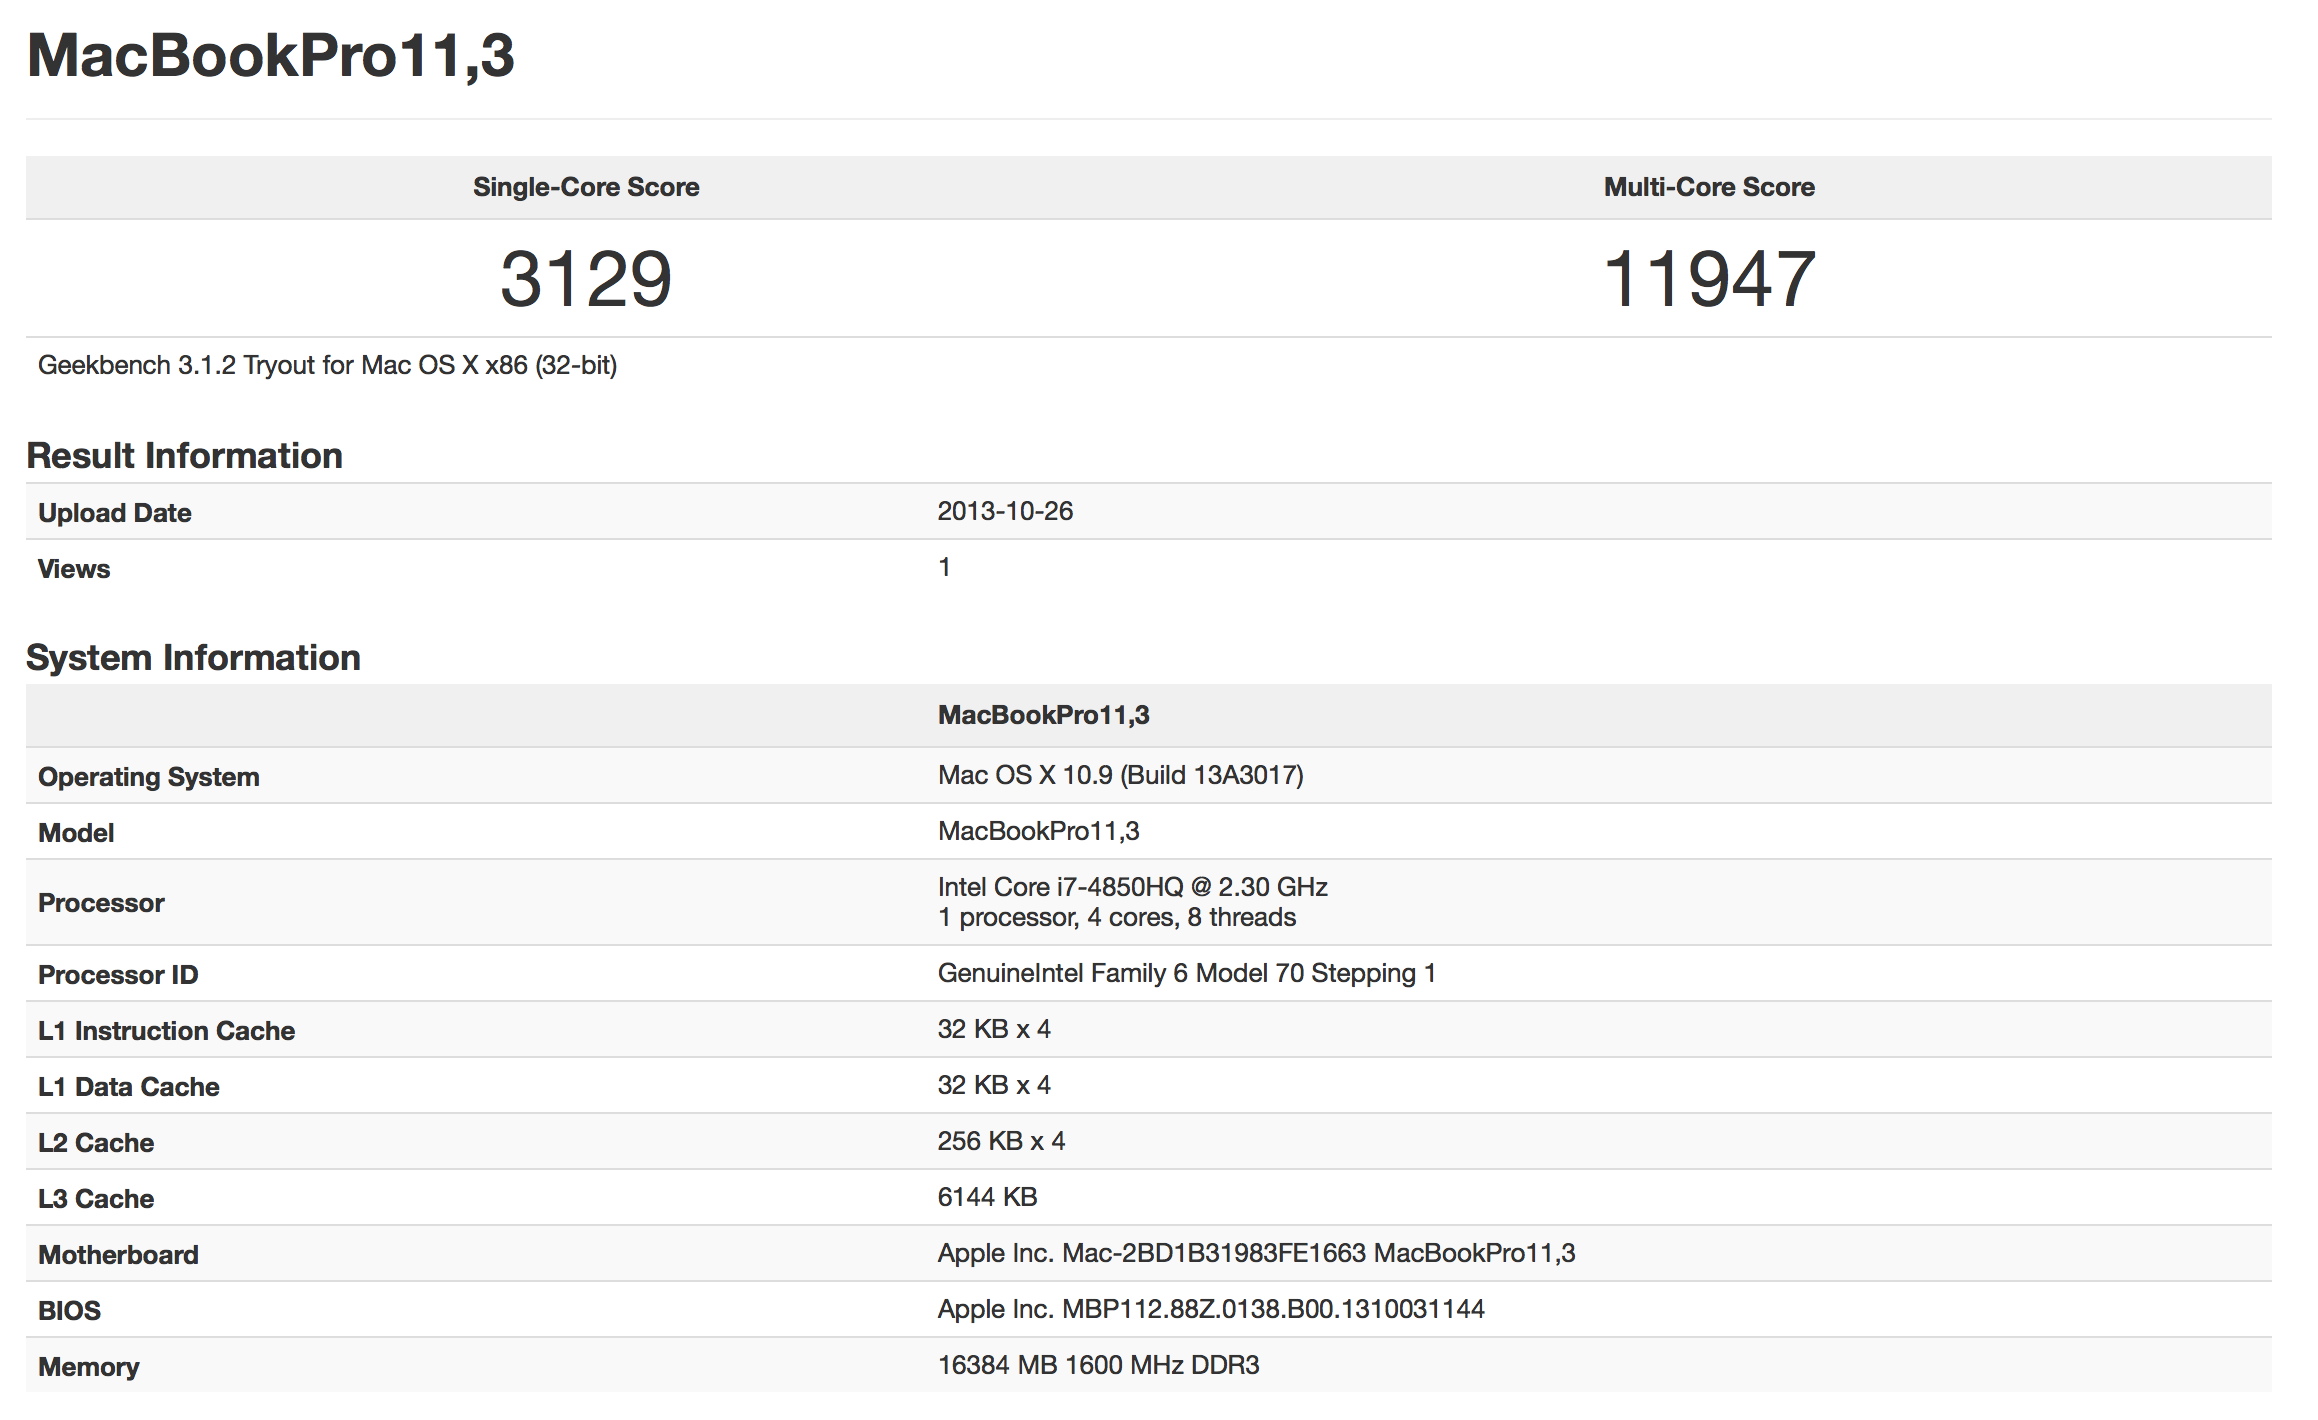The height and width of the screenshot is (1420, 2318).
Task: Click the multi-core score value 11947
Action: click(x=1709, y=279)
